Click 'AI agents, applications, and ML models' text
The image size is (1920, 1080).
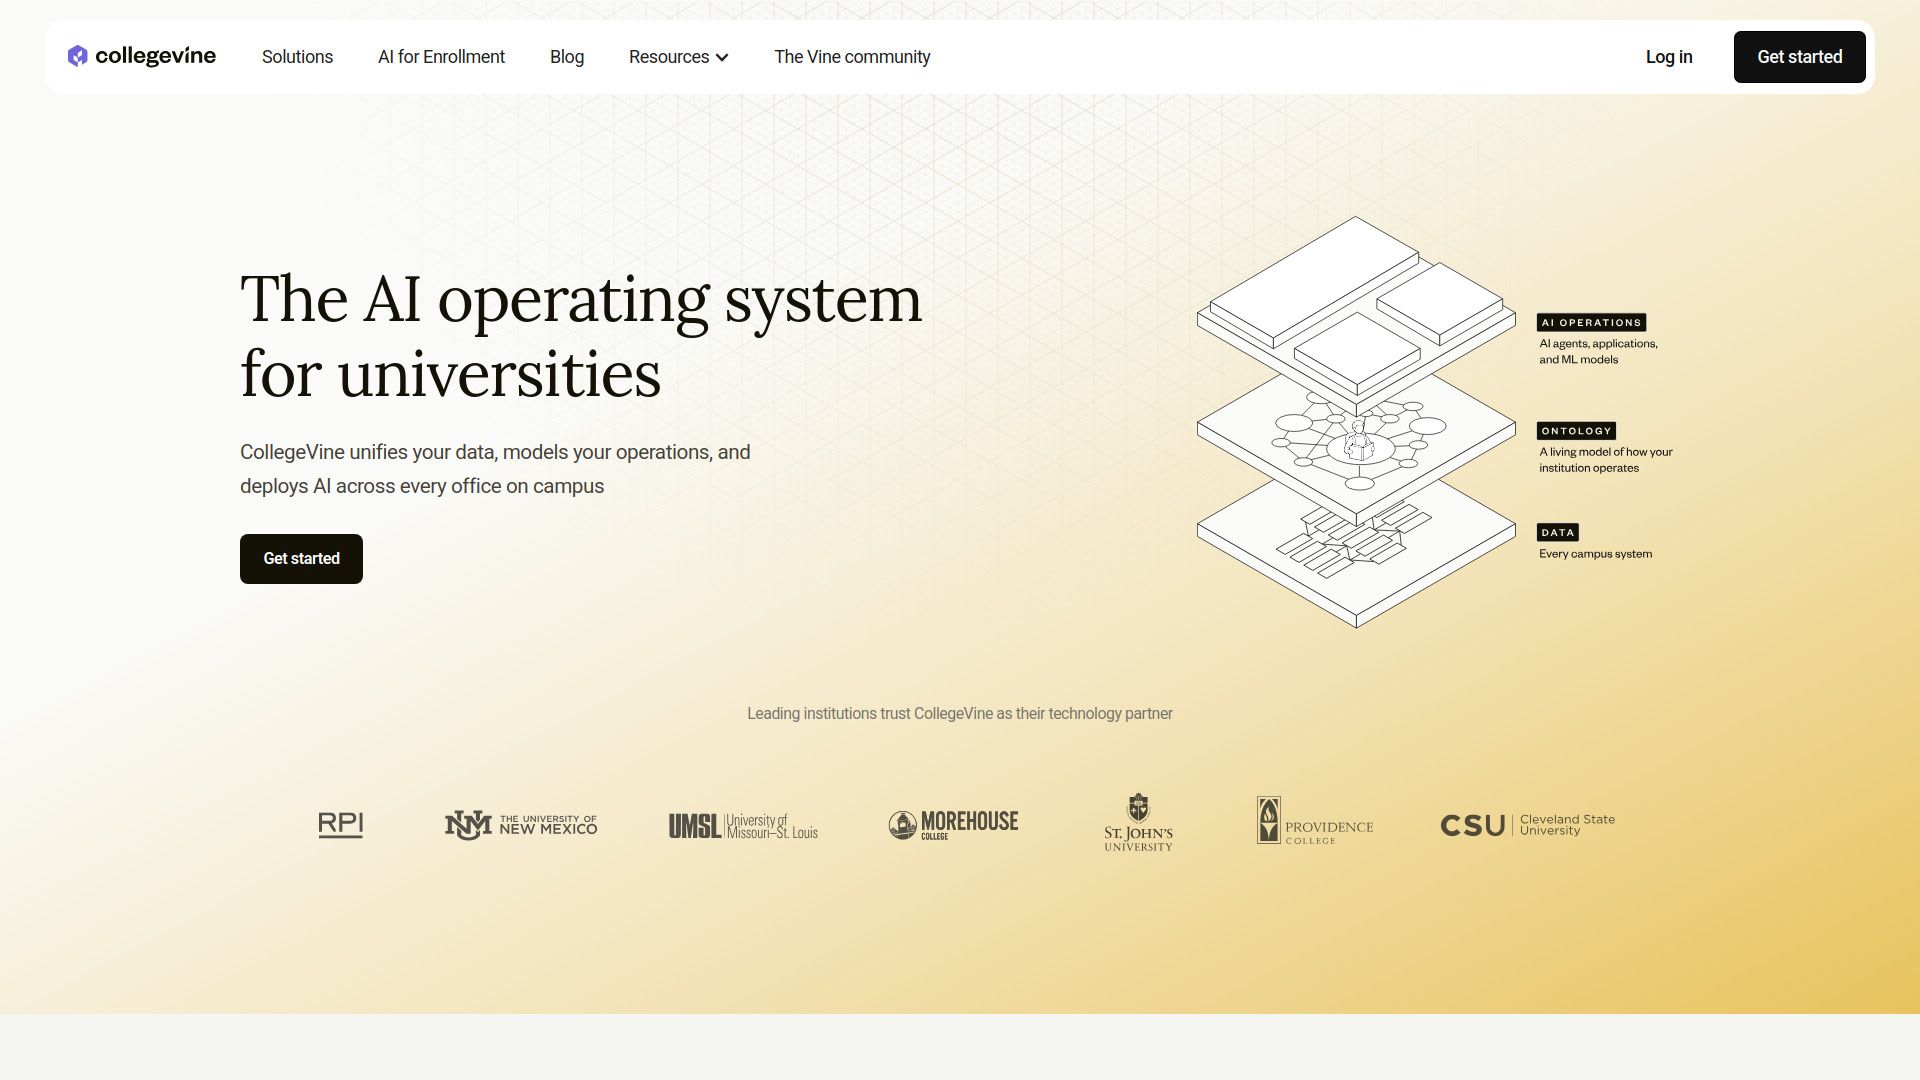[x=1598, y=352]
